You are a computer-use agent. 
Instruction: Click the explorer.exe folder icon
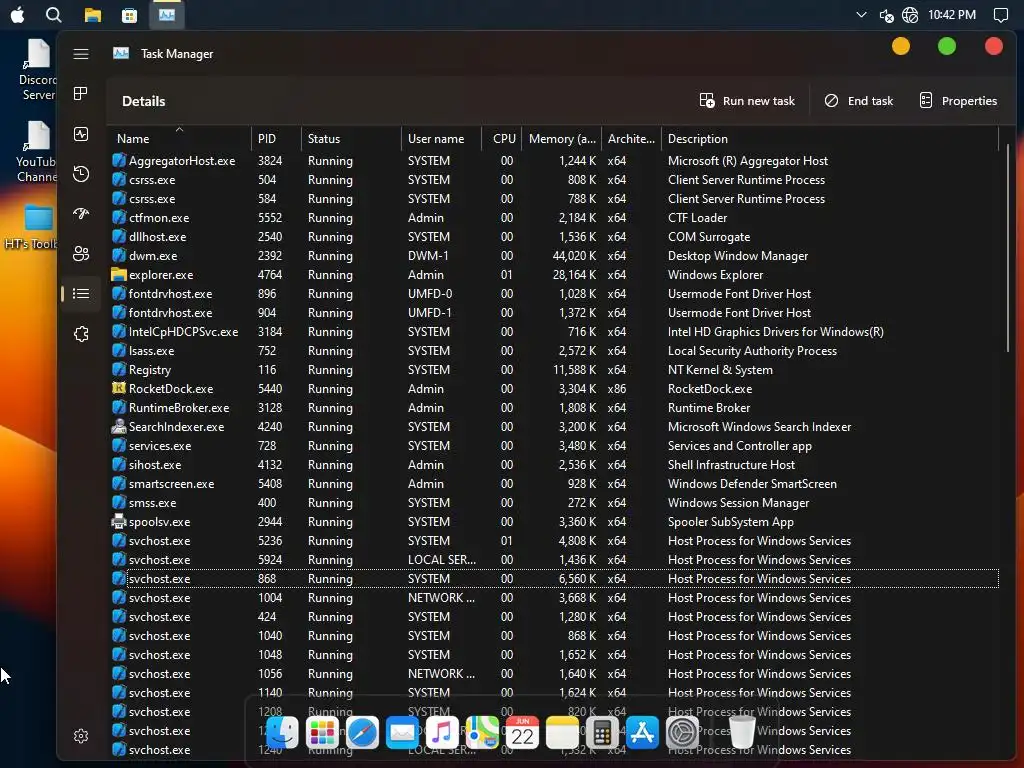pos(119,275)
